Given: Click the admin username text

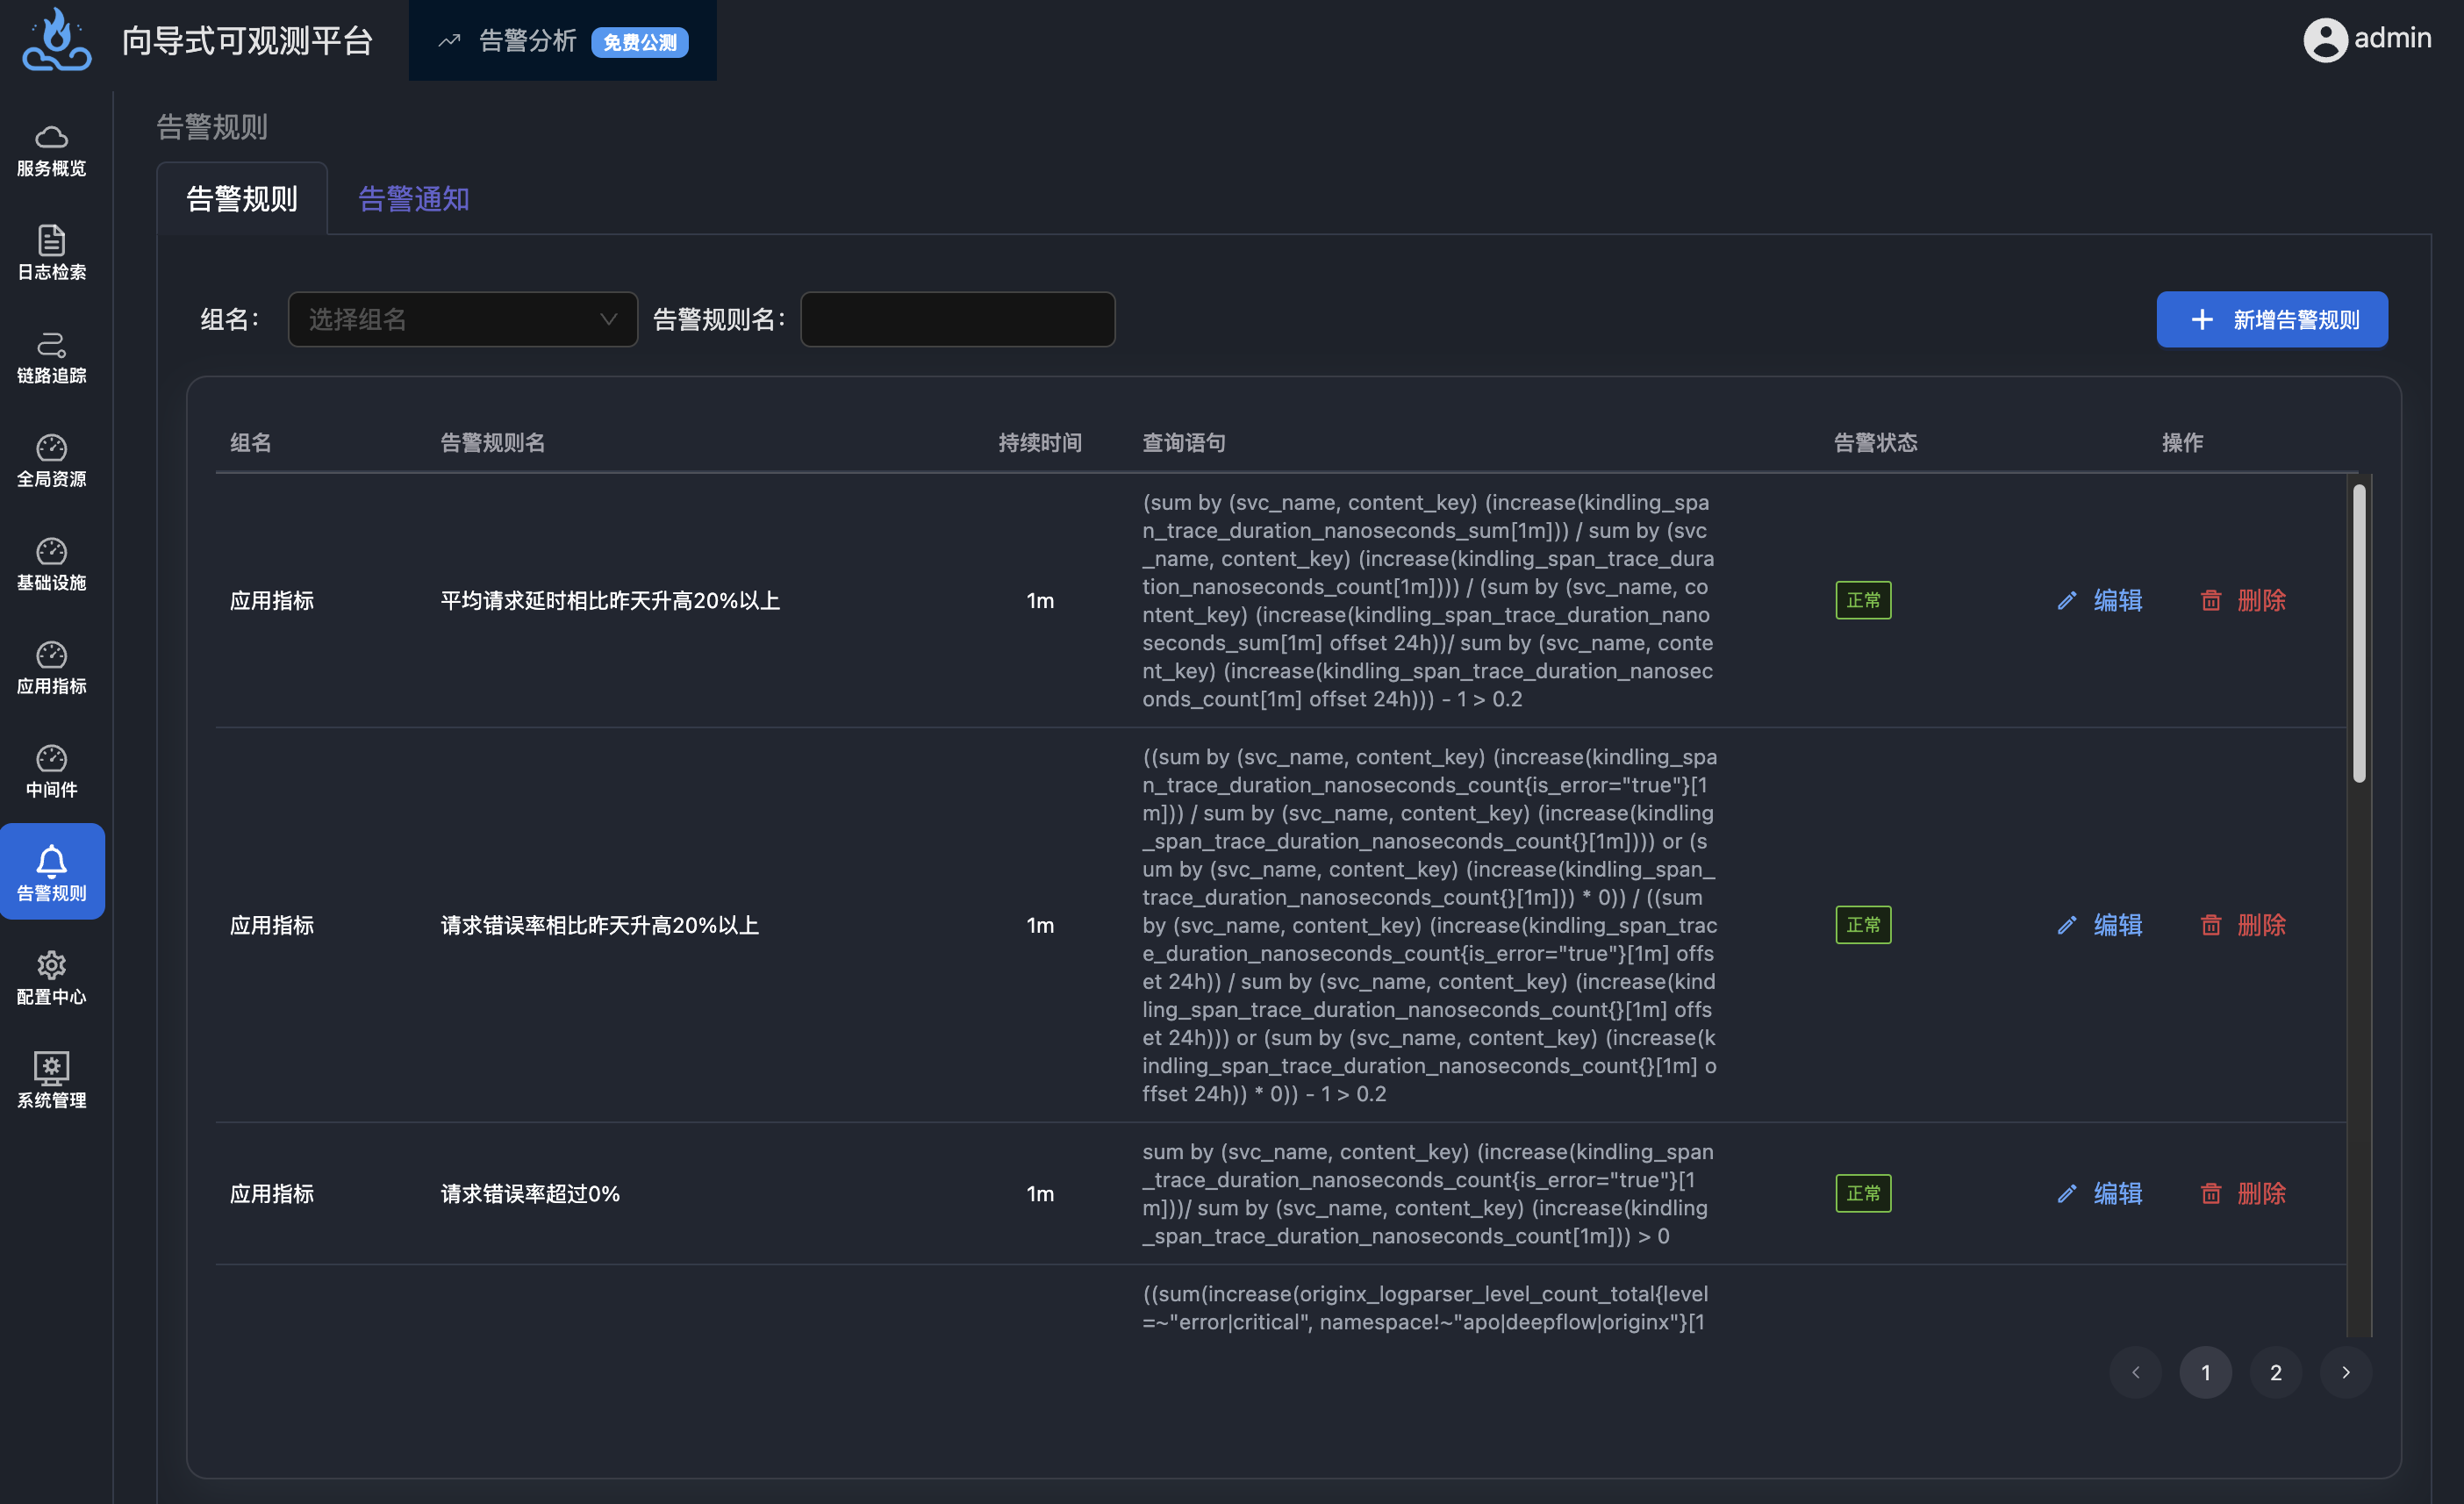Looking at the screenshot, I should (x=2392, y=38).
